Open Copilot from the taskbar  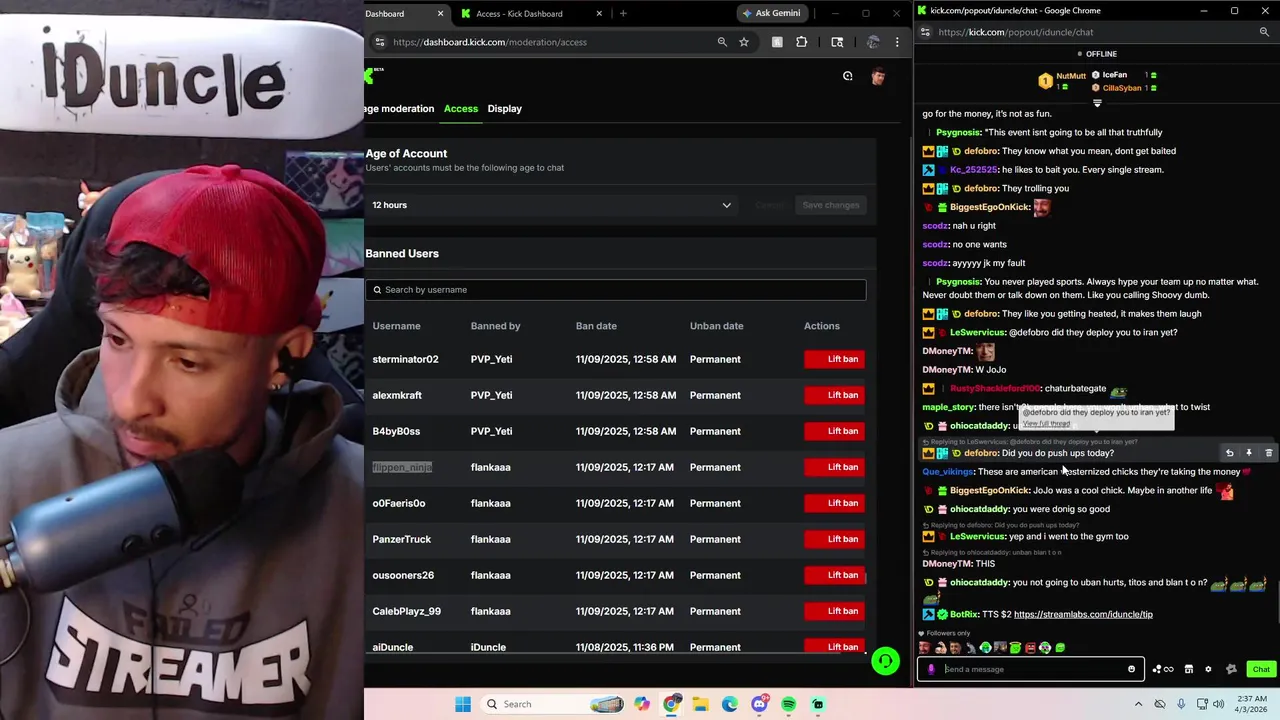(642, 704)
